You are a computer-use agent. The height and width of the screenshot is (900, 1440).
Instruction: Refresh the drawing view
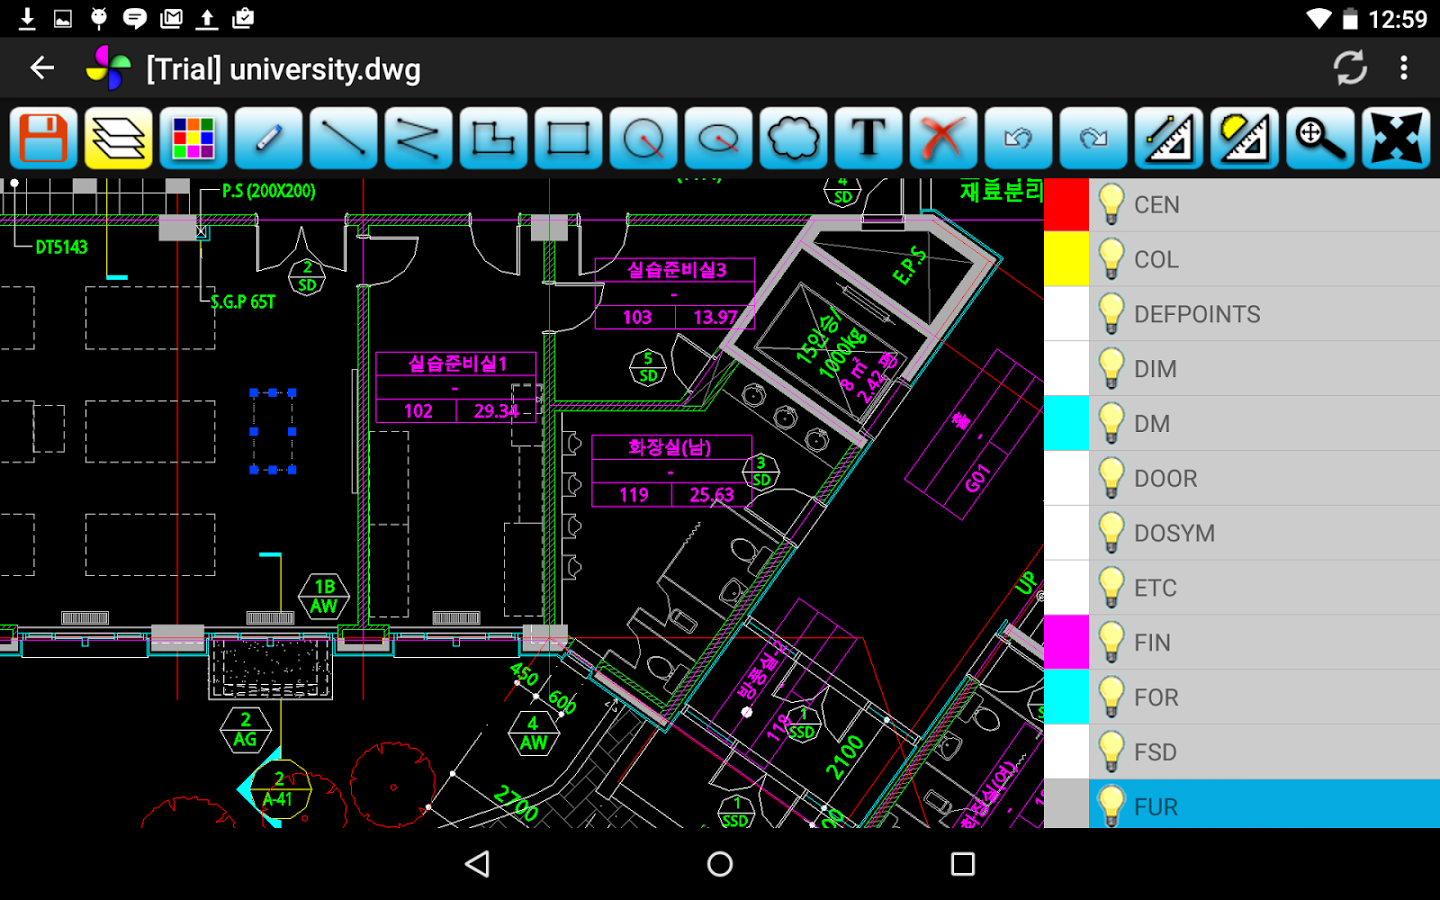pyautogui.click(x=1350, y=67)
